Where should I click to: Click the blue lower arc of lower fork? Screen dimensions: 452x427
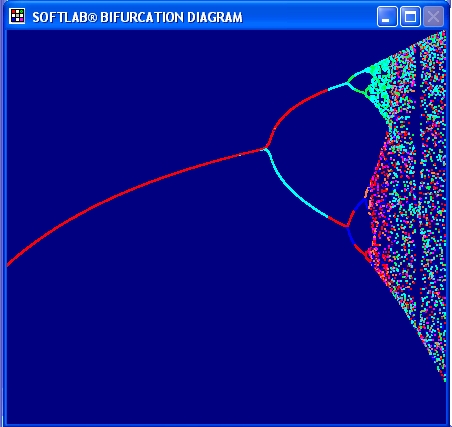click(351, 236)
